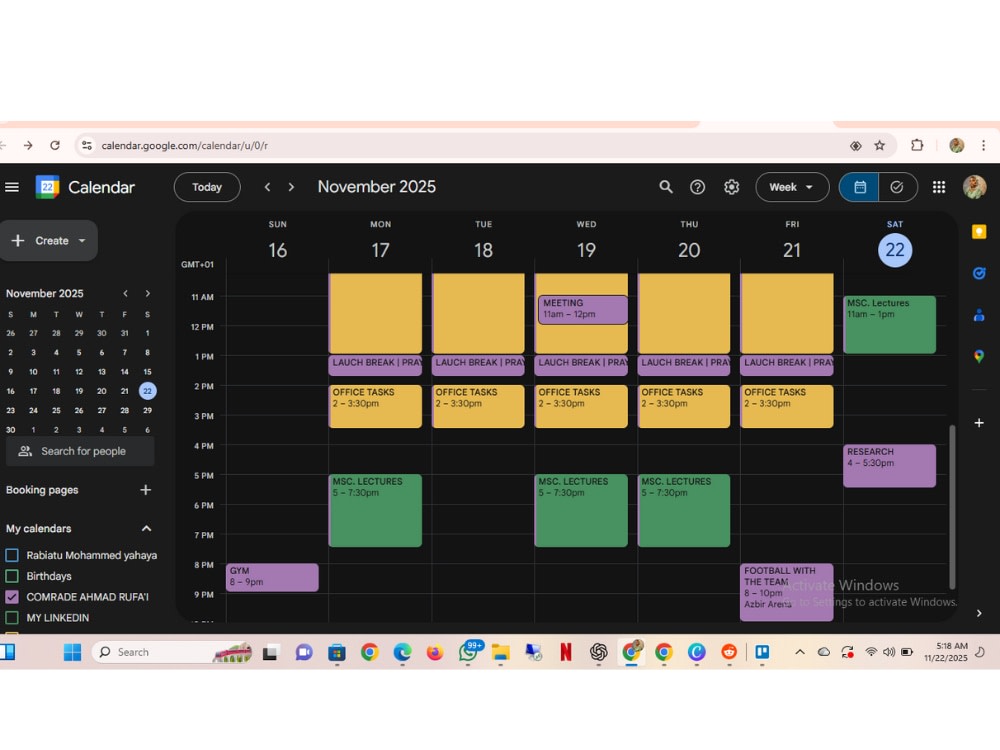The height and width of the screenshot is (750, 1000).
Task: Go to next week arrow
Action: pyautogui.click(x=291, y=187)
